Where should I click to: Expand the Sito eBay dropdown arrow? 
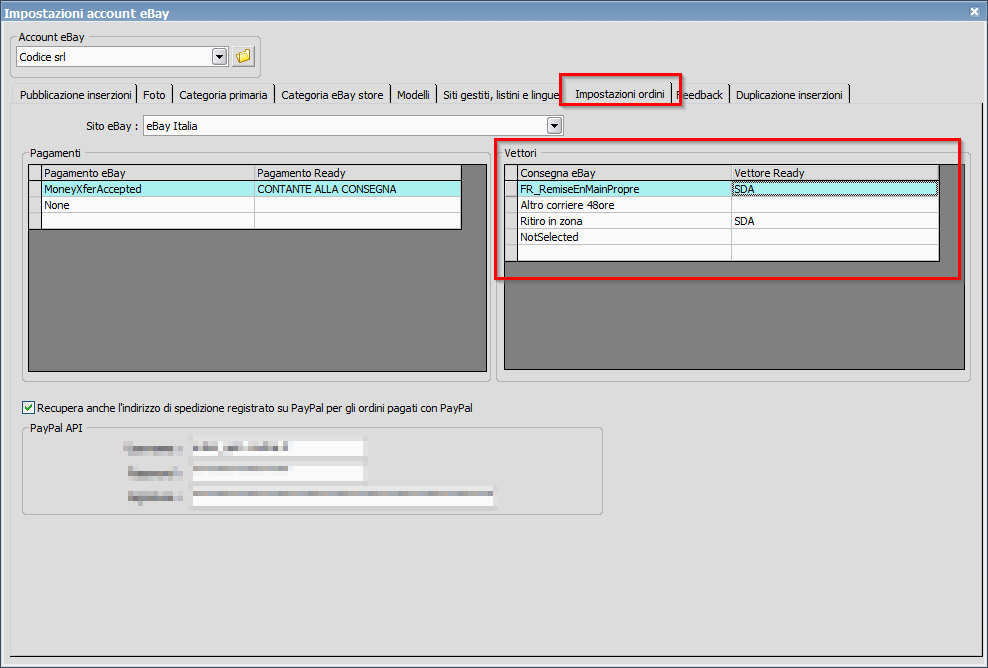[554, 126]
